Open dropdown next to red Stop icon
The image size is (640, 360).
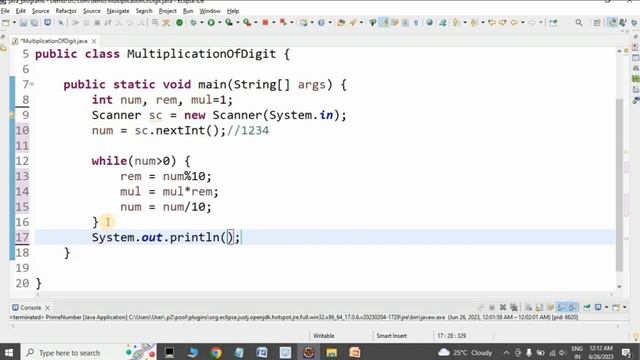[x=273, y=23]
